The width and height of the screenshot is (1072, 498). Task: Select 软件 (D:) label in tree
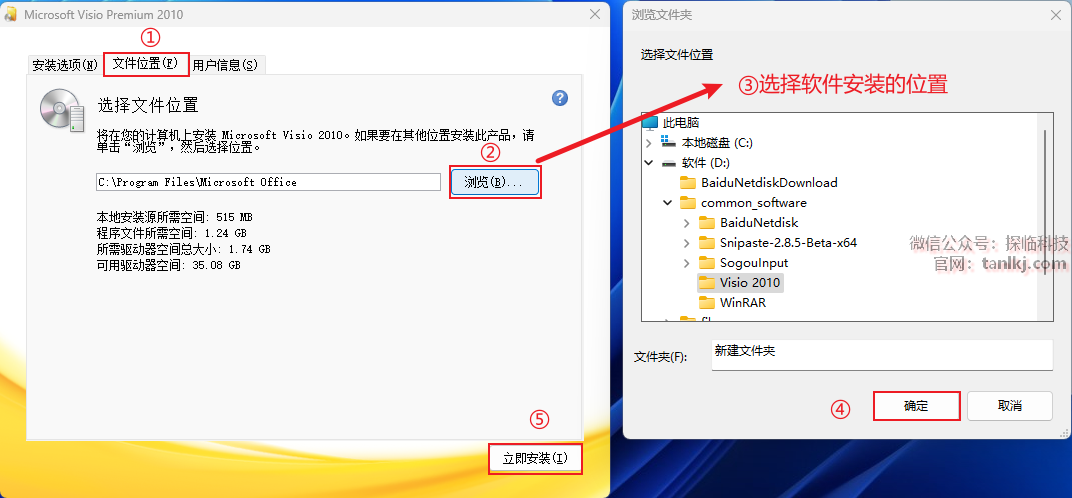click(x=706, y=163)
